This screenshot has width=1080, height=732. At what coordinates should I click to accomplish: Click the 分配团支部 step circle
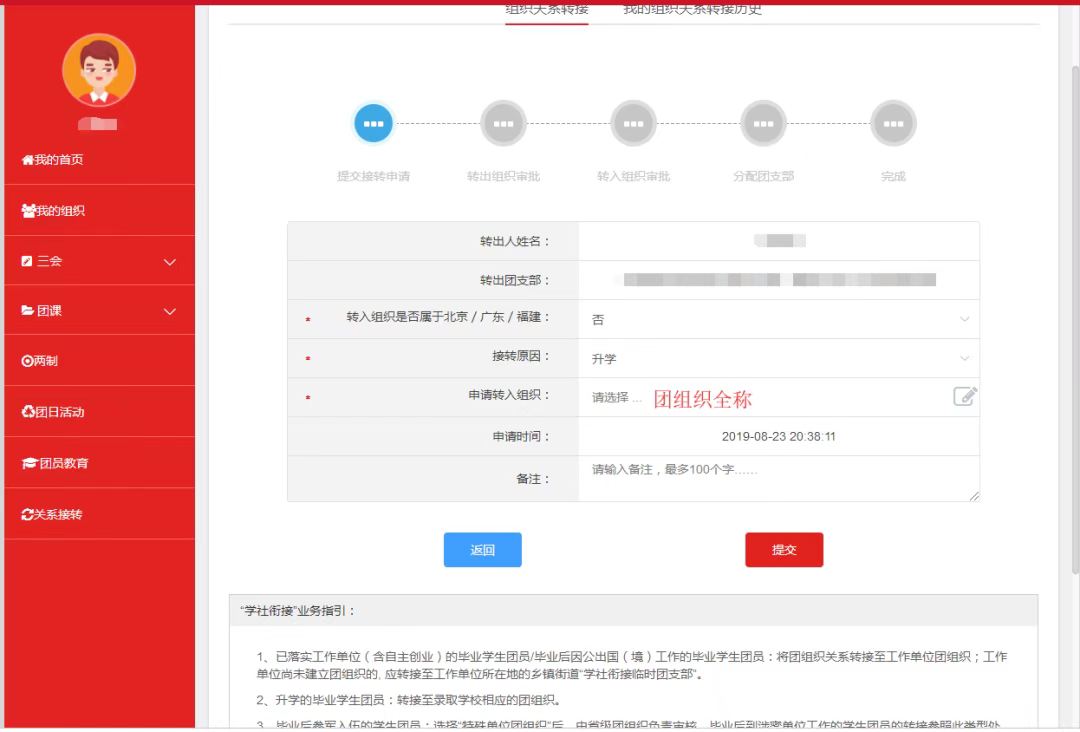pyautogui.click(x=763, y=124)
